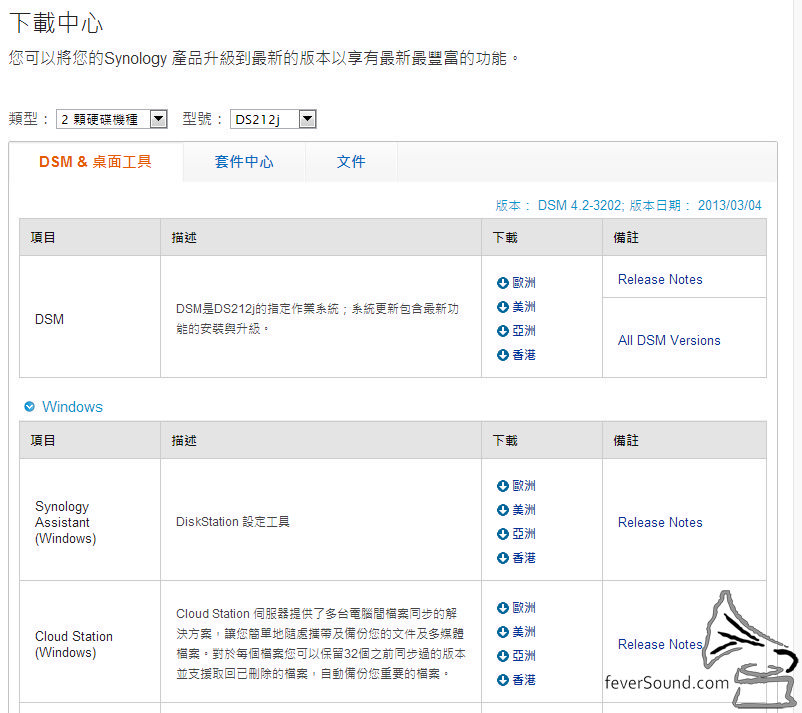This screenshot has width=802, height=713.
Task: Click the 下載中心 page title
Action: coord(56,23)
